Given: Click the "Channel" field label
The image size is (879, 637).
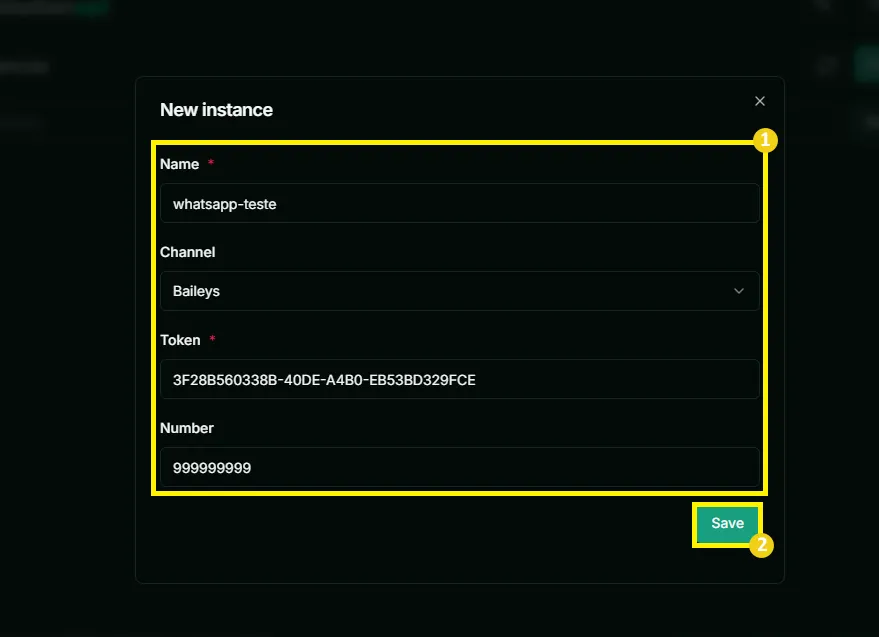Looking at the screenshot, I should pyautogui.click(x=188, y=252).
